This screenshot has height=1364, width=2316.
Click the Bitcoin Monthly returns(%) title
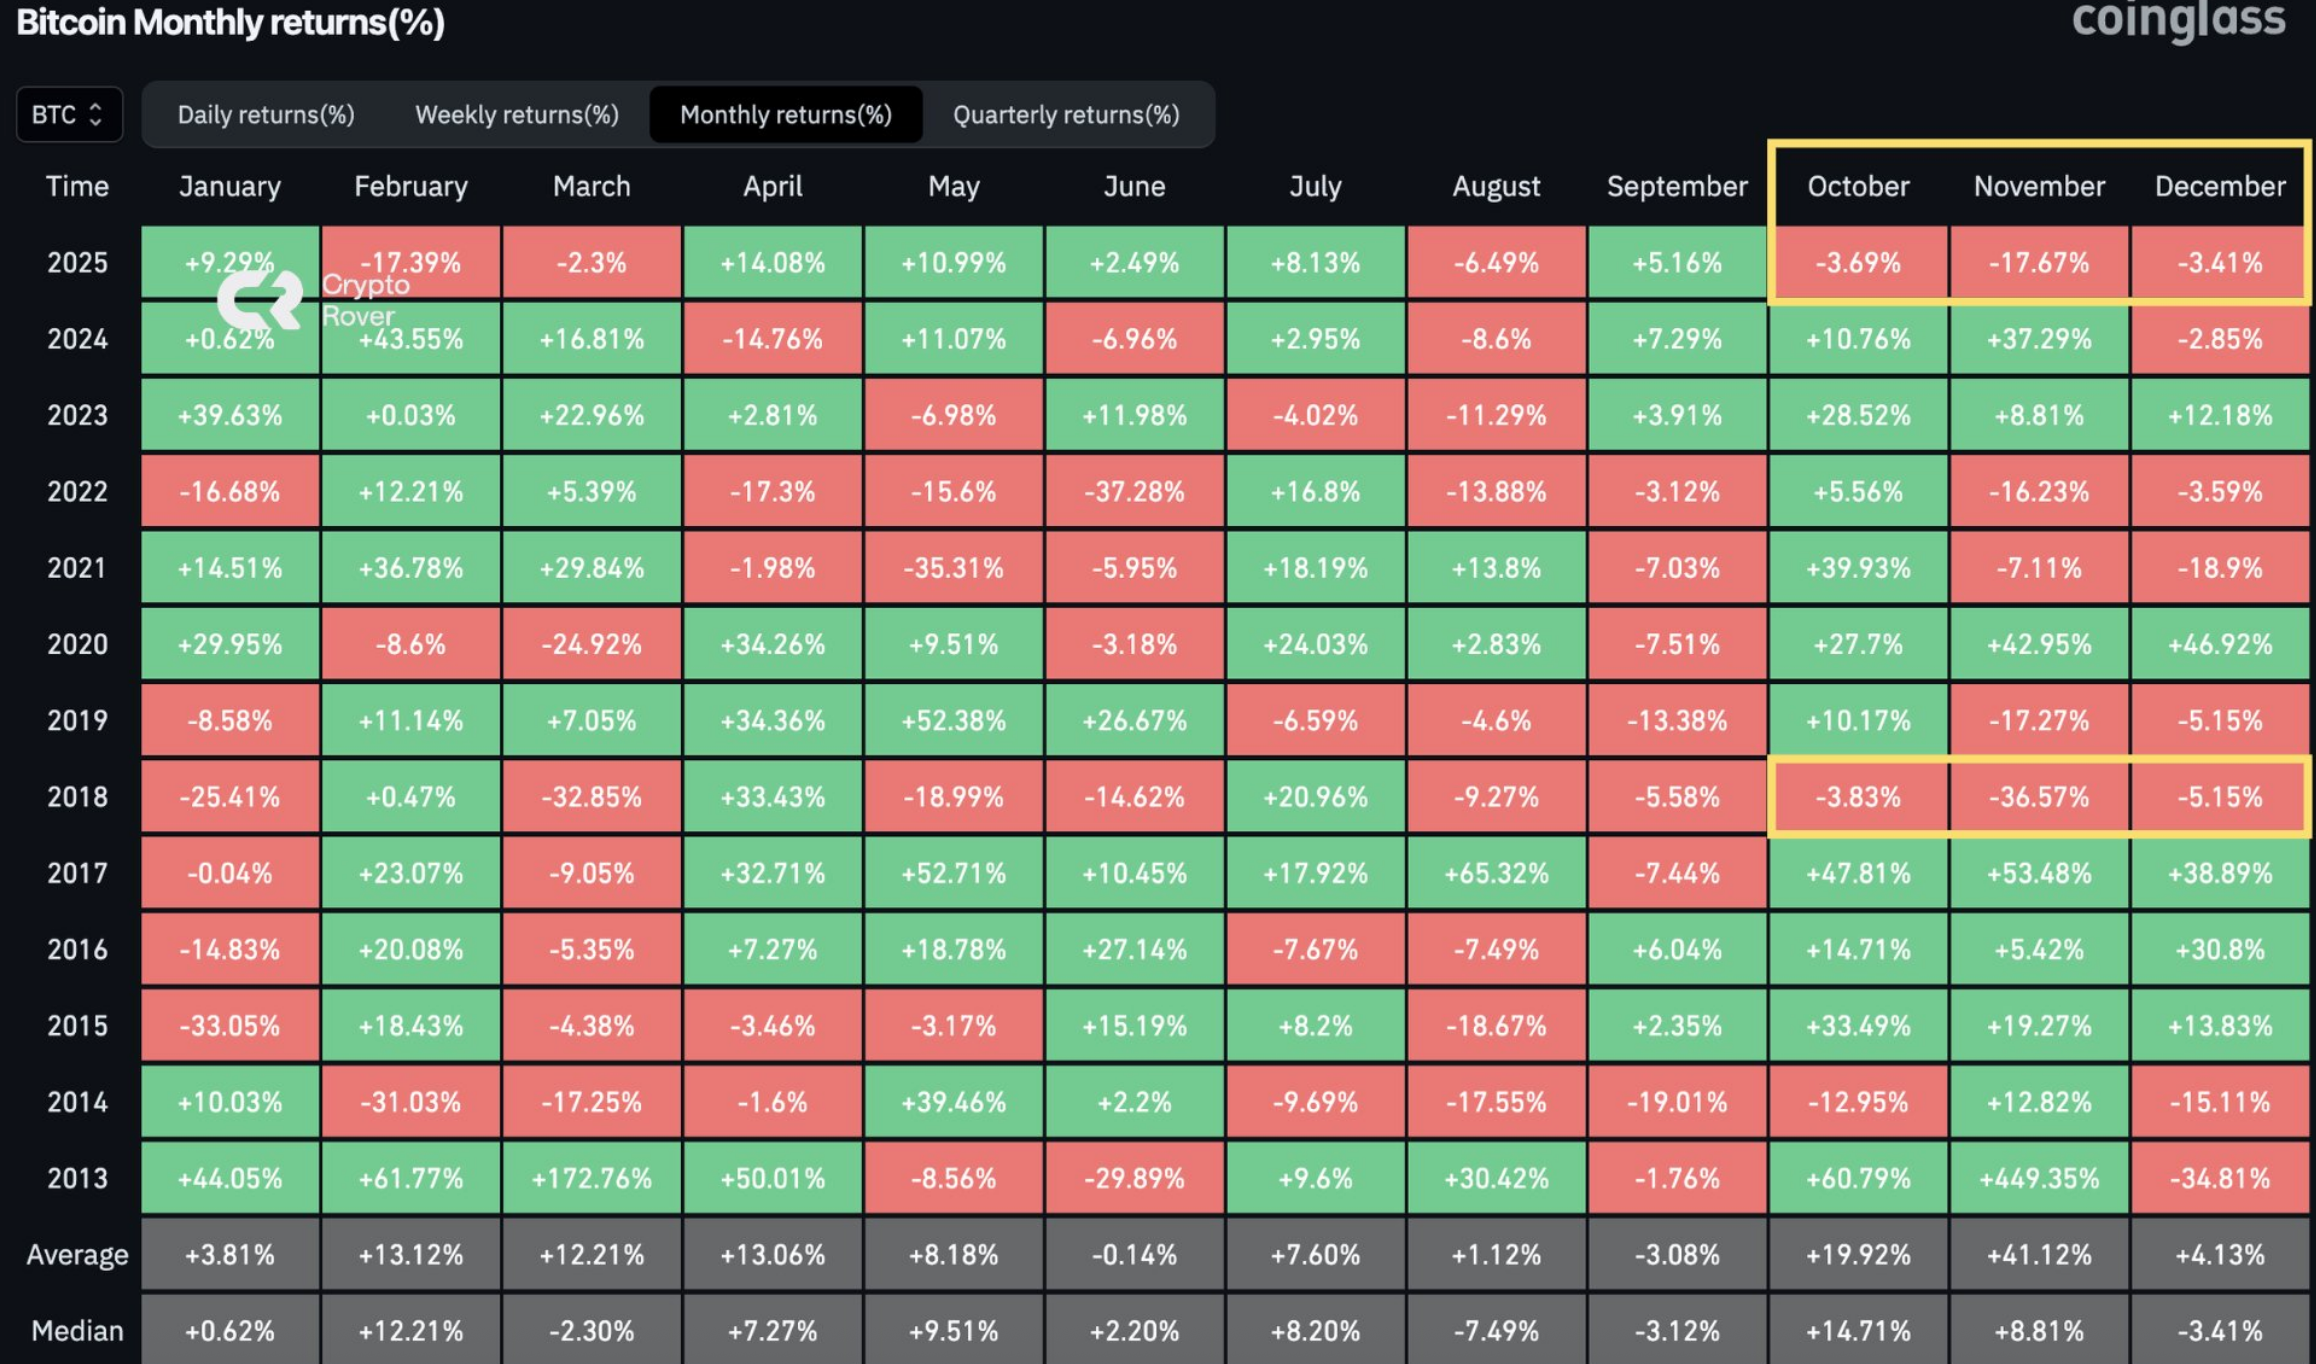[x=231, y=22]
